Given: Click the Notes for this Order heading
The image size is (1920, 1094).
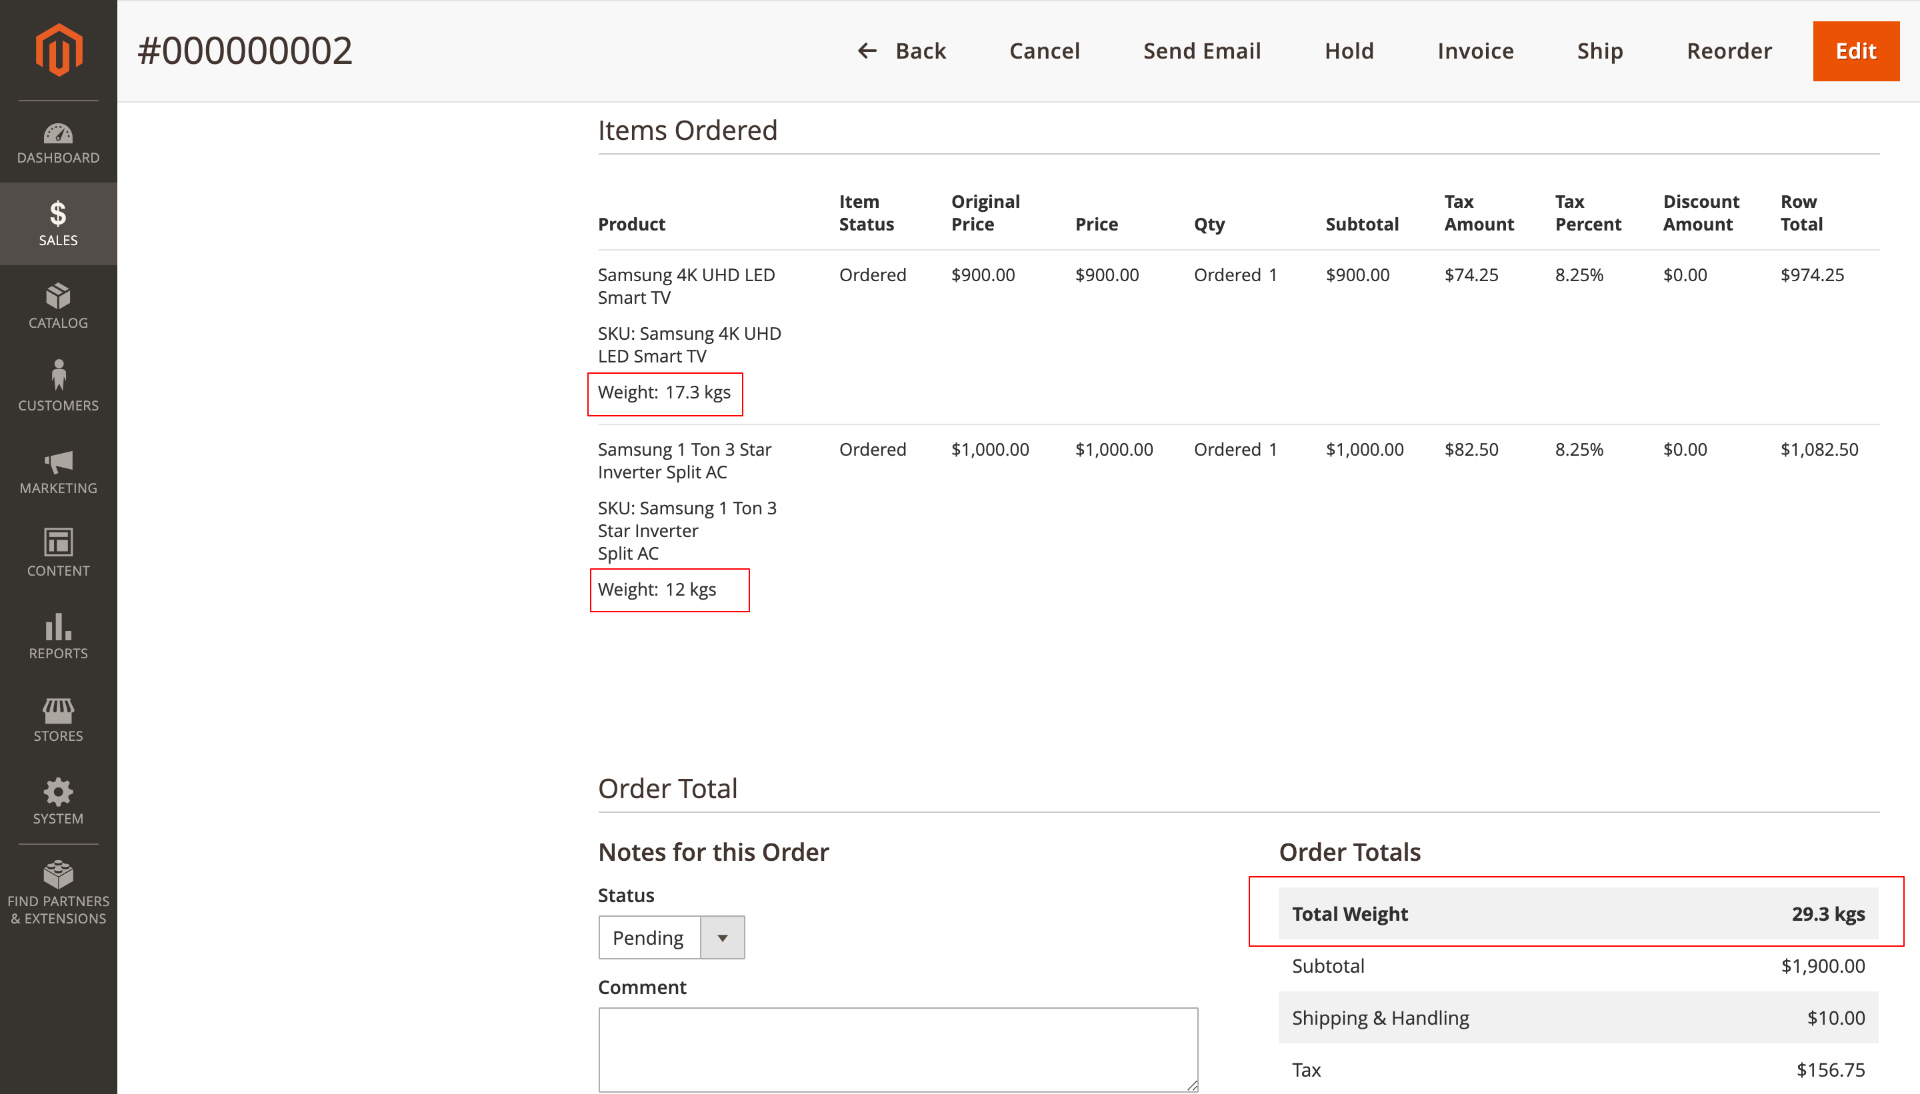Looking at the screenshot, I should pyautogui.click(x=713, y=852).
